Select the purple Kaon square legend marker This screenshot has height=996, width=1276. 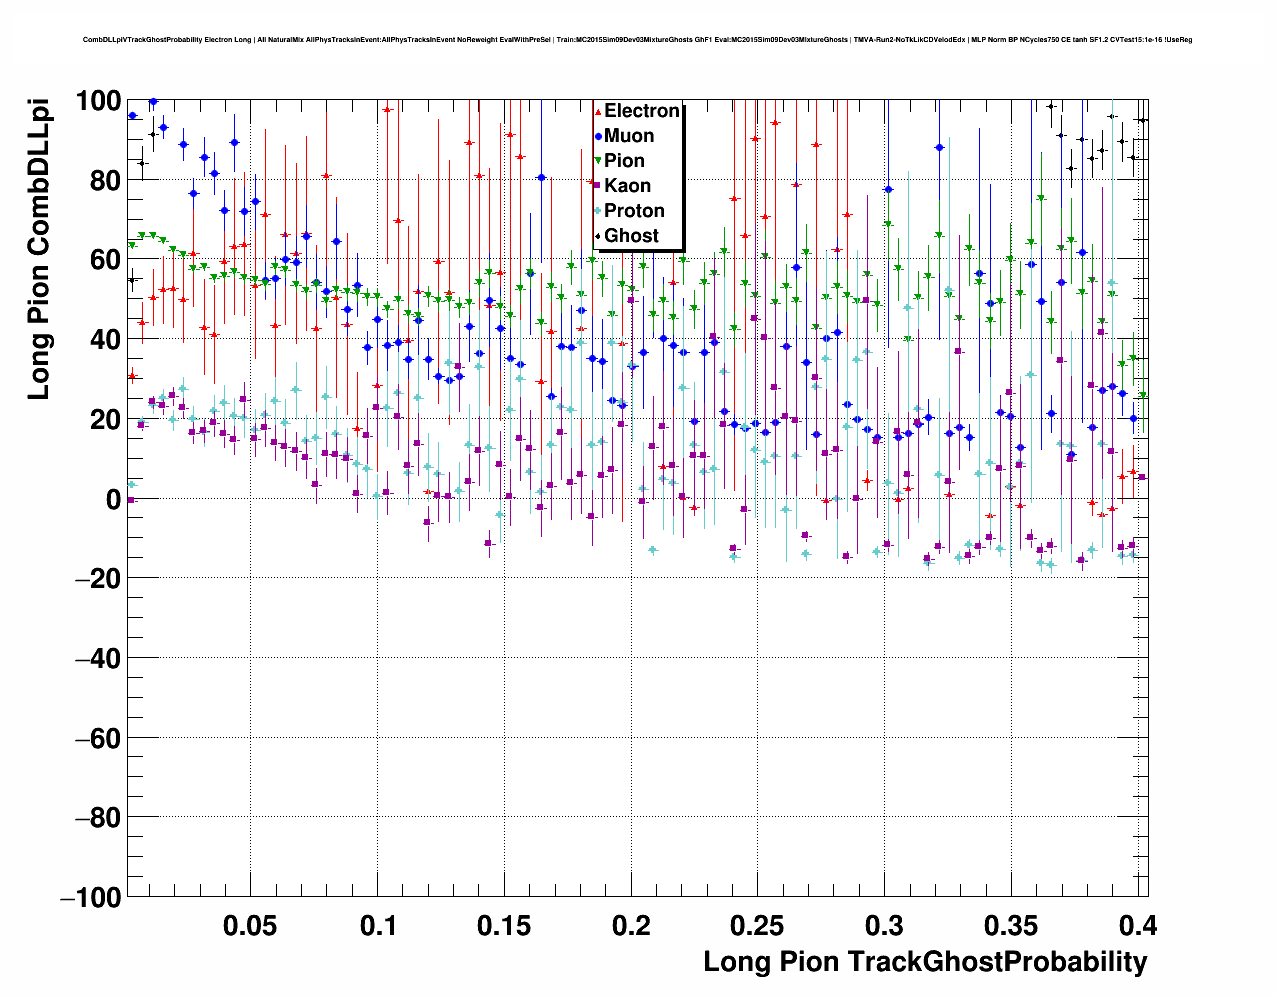coord(598,186)
